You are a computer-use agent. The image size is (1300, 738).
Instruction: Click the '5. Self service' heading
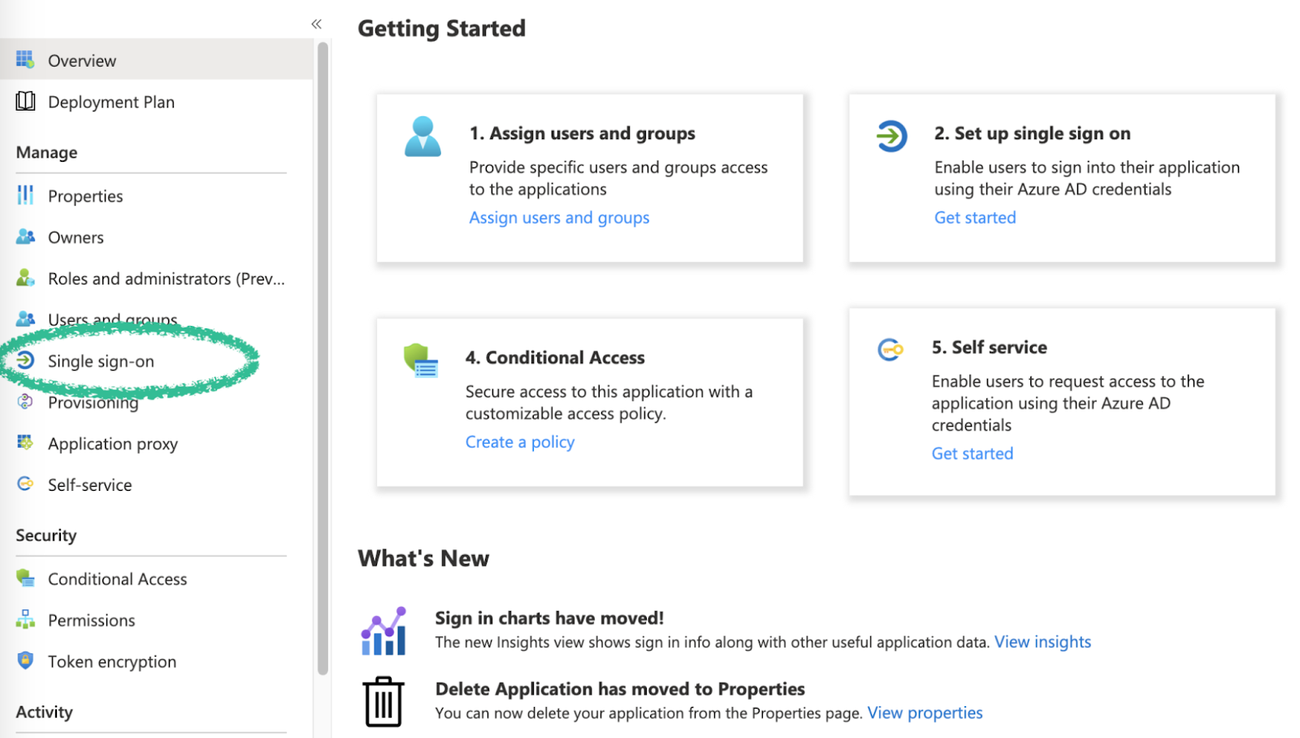989,347
